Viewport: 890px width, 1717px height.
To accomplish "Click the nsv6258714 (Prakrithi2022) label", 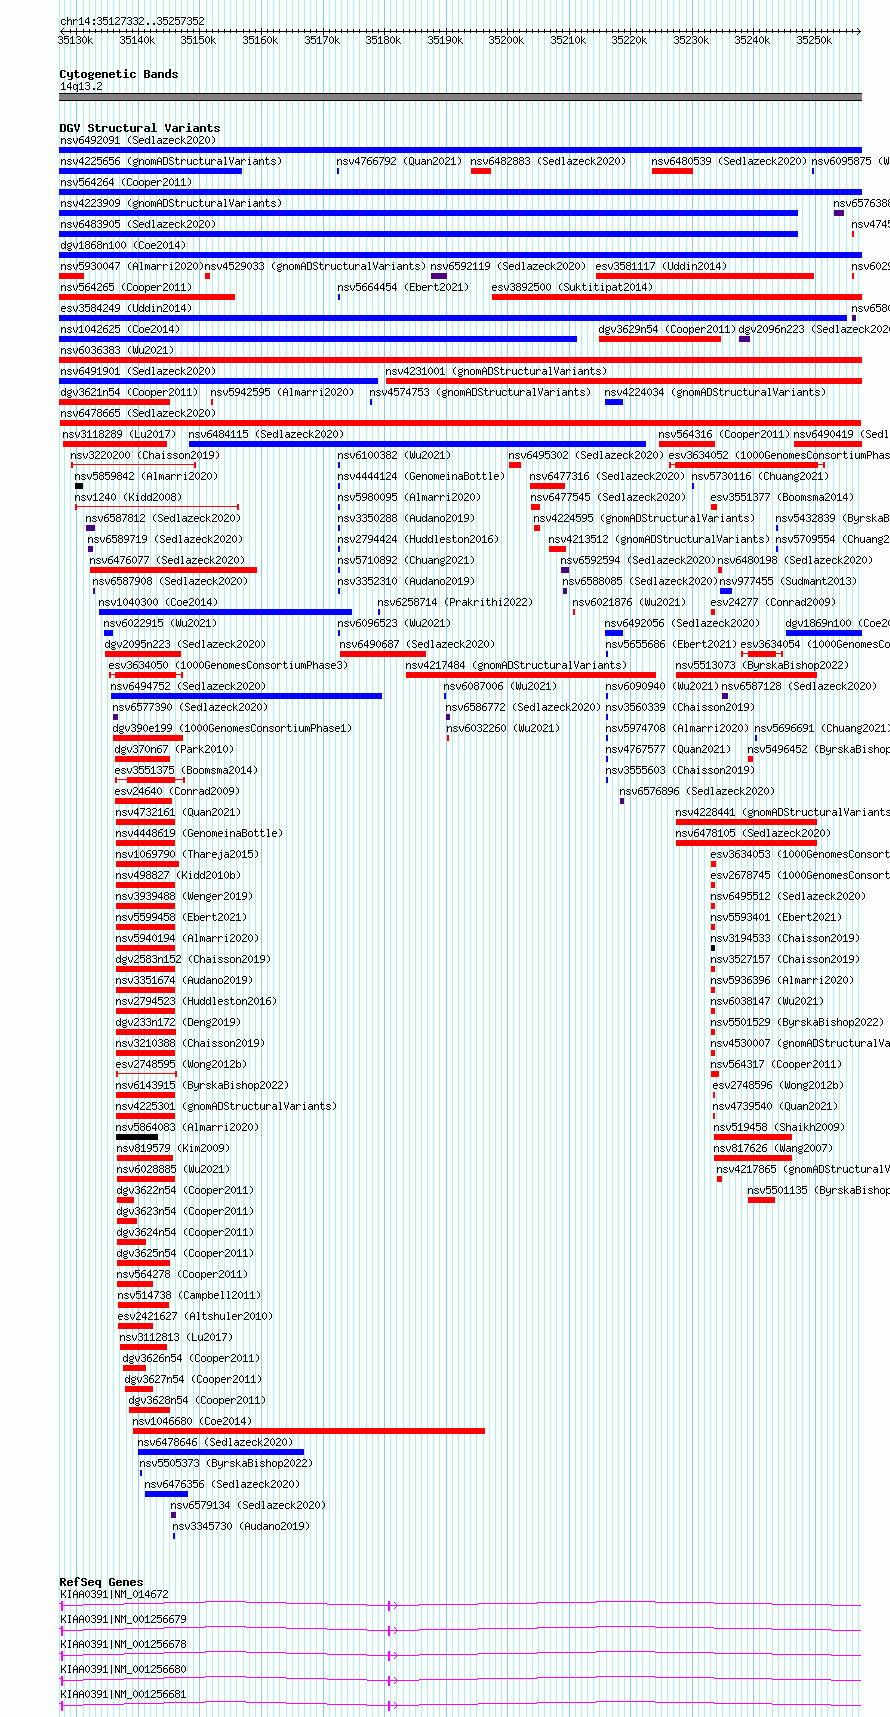I will [x=455, y=602].
